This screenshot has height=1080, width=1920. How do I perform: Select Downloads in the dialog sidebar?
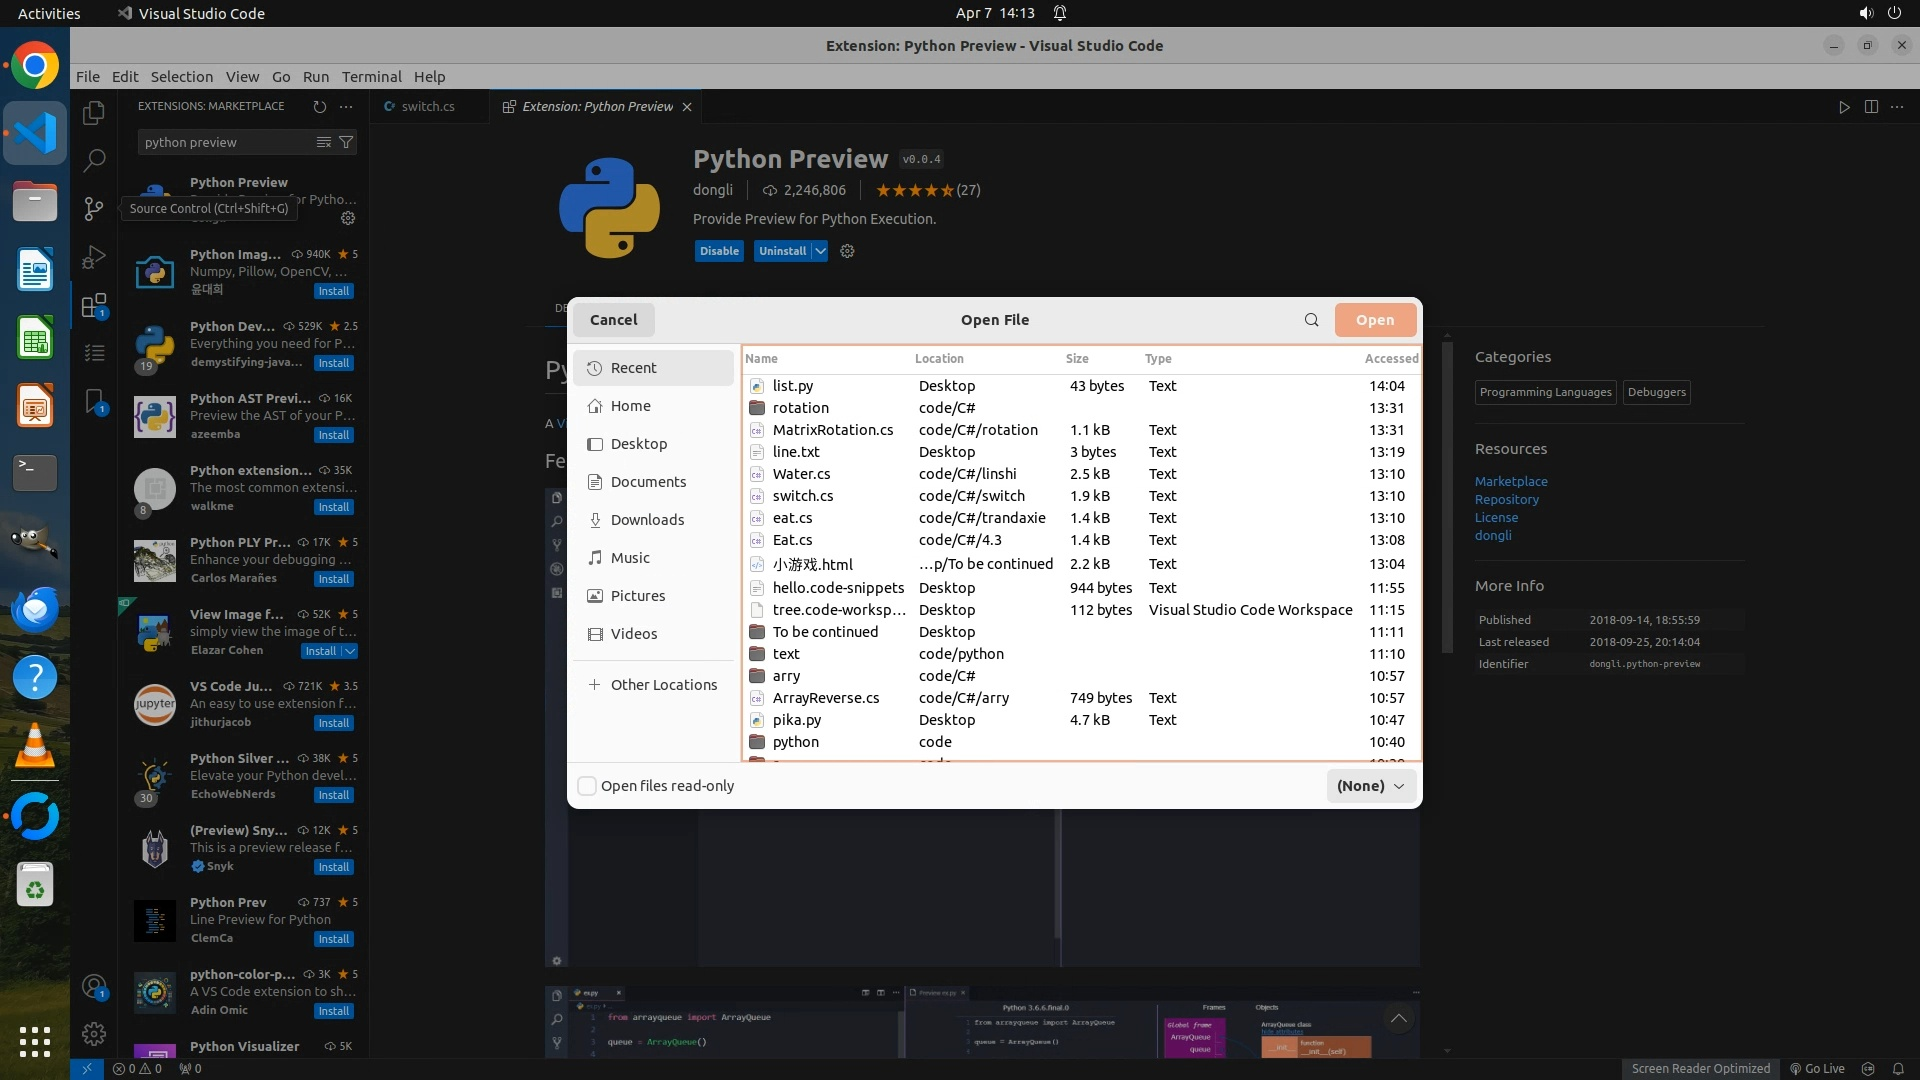(647, 520)
